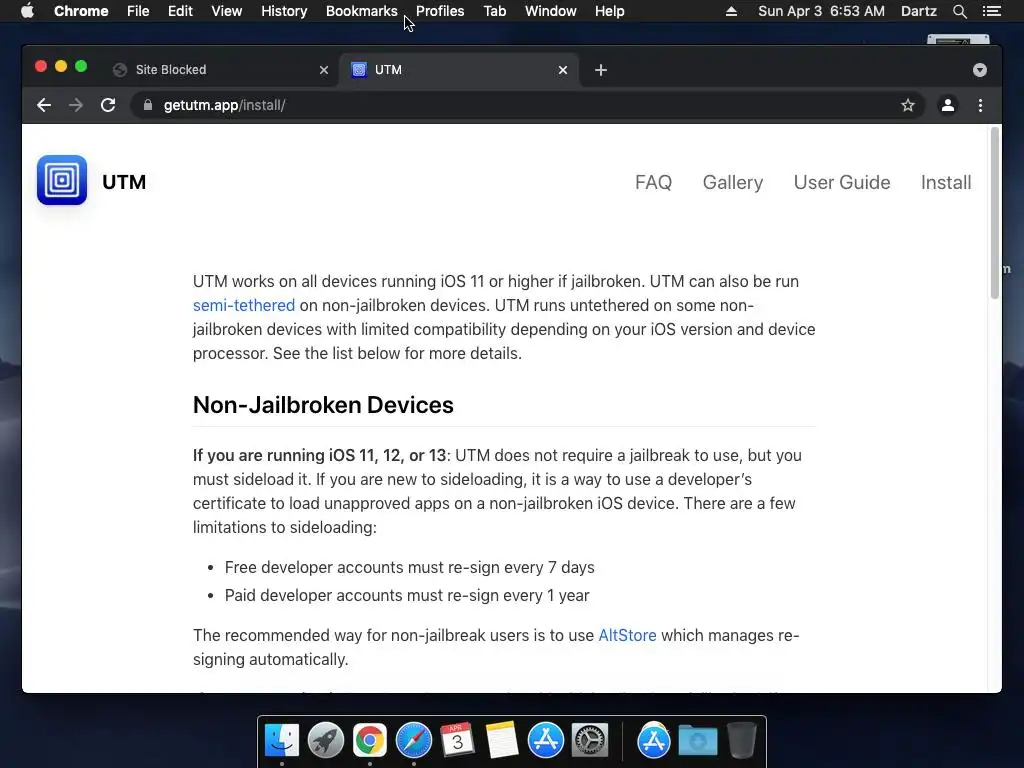
Task: Click the Dartz user name in menu bar
Action: point(918,11)
